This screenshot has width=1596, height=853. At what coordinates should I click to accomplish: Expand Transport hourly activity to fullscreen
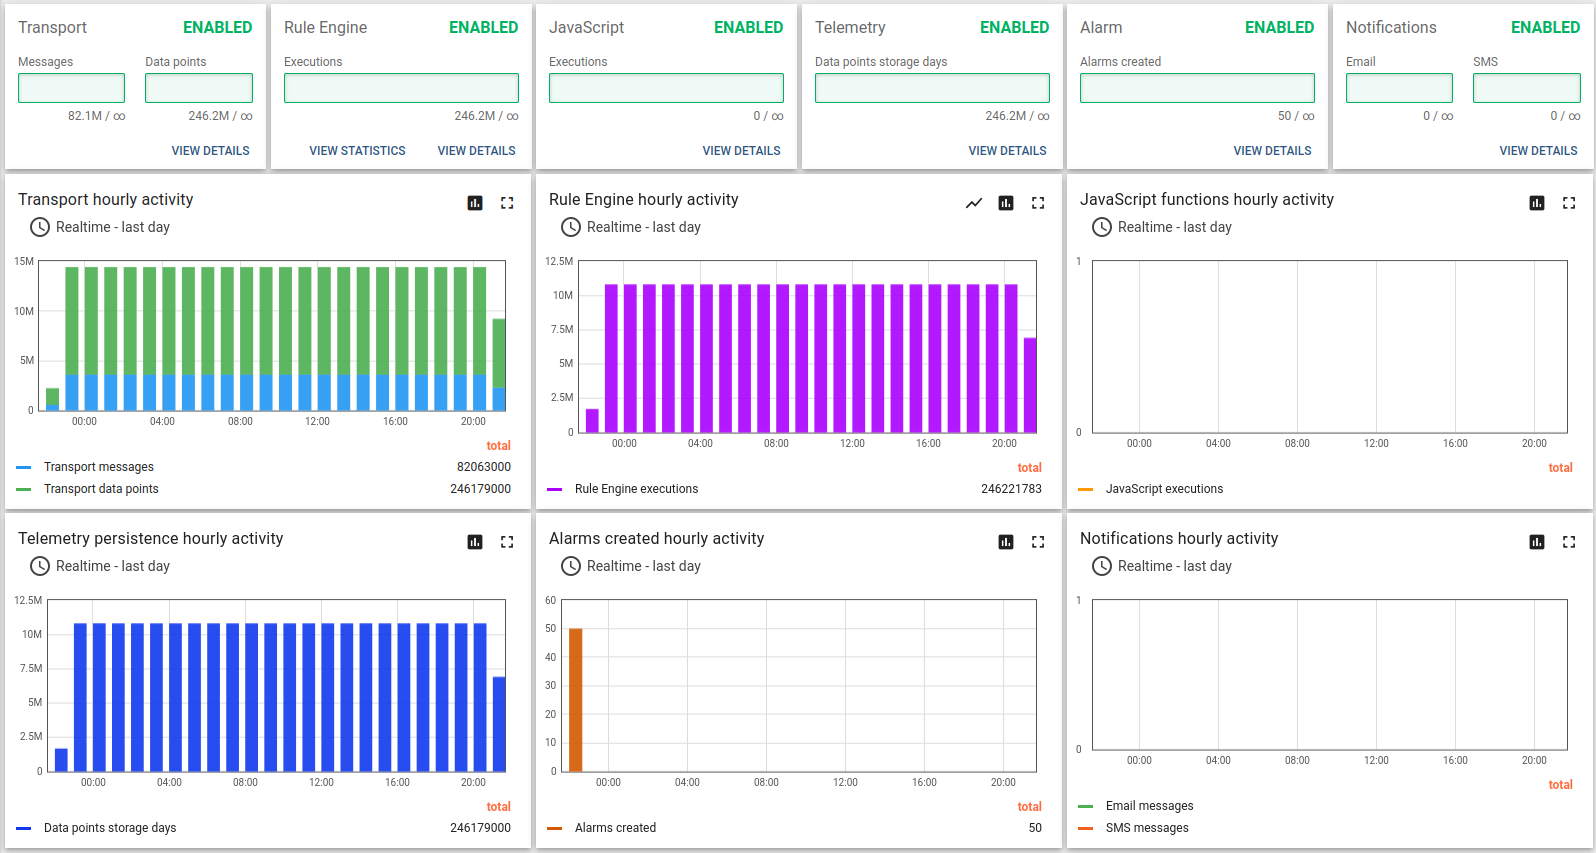[507, 203]
